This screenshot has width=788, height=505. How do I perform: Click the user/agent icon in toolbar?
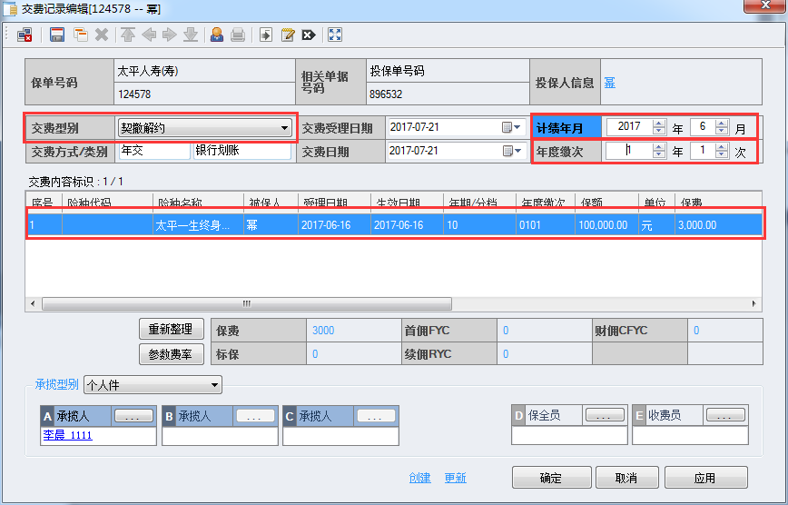216,35
